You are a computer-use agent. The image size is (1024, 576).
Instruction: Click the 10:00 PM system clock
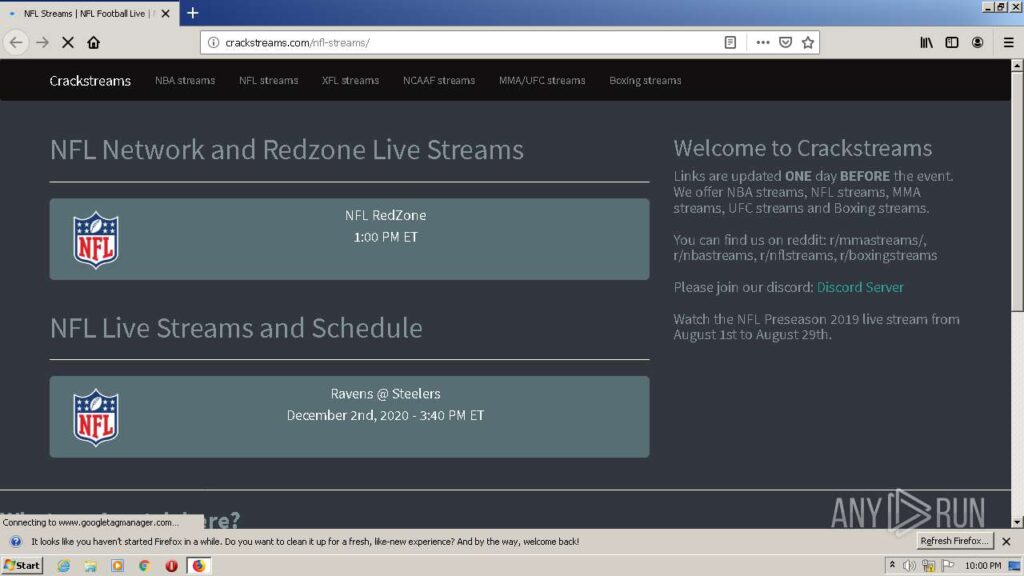(x=982, y=566)
